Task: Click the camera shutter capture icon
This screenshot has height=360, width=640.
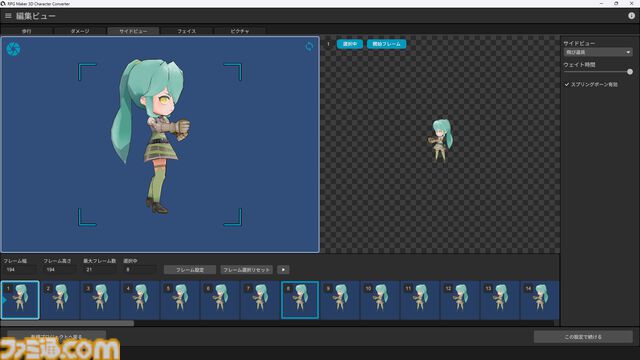Action: [13, 49]
